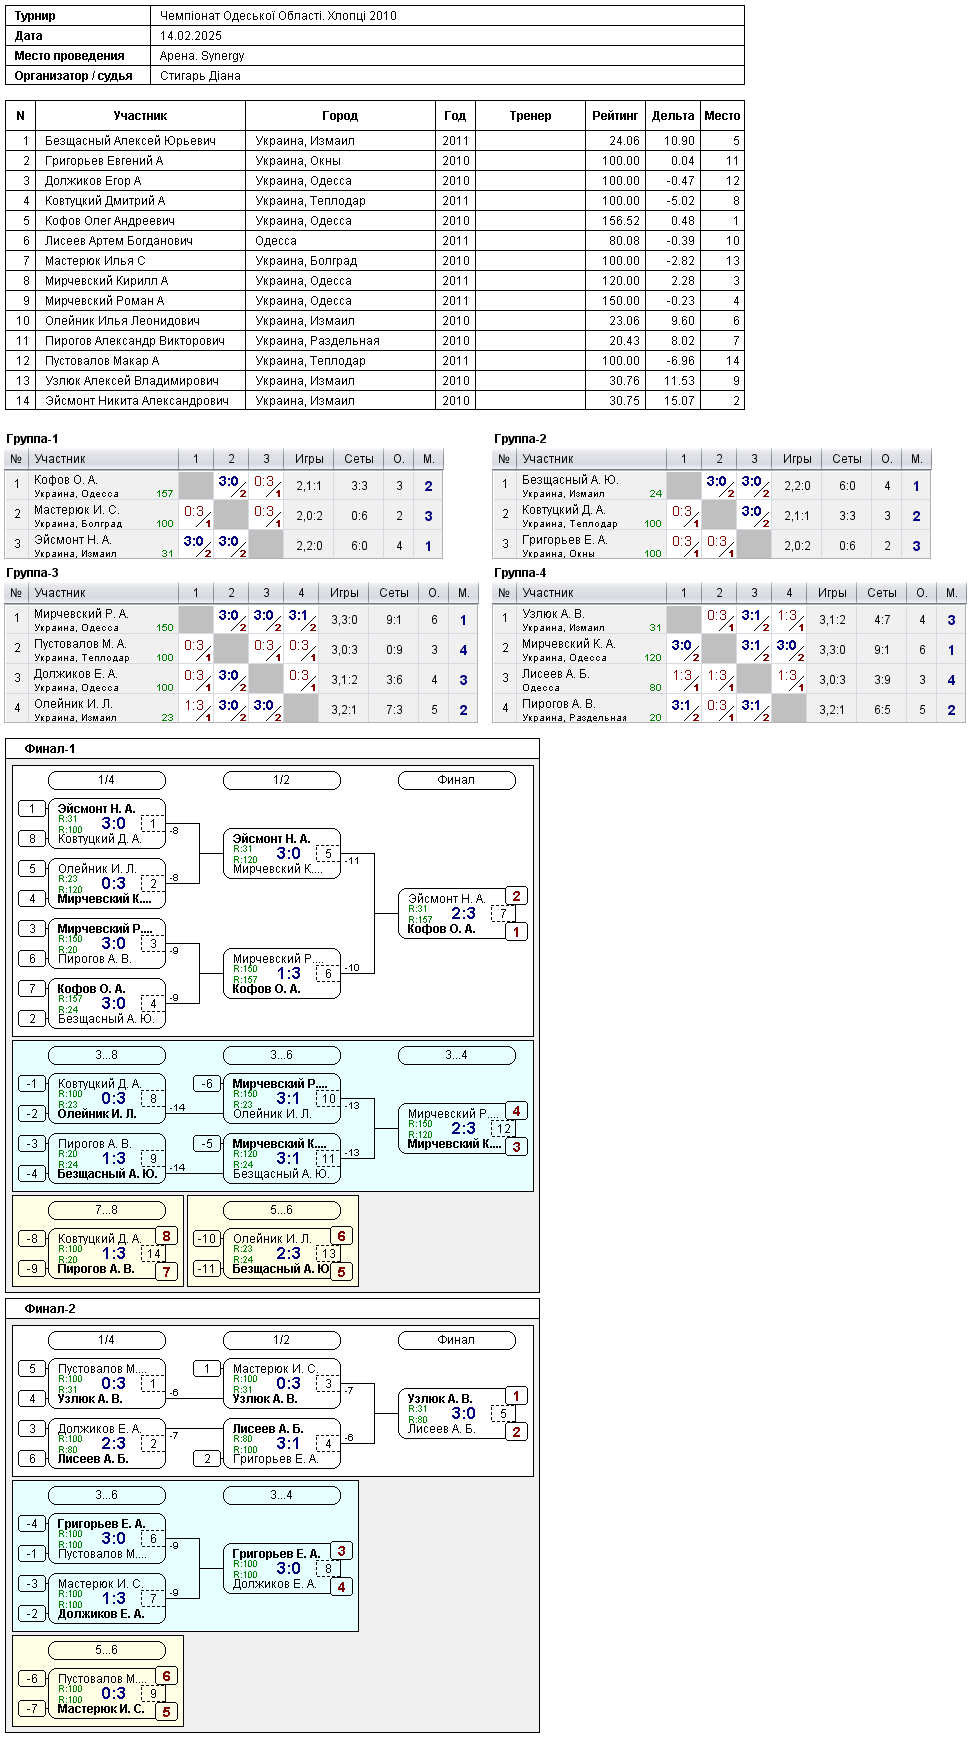Image resolution: width=976 pixels, height=1738 pixels.
Task: Select the Финал-2 section title
Action: [50, 1309]
